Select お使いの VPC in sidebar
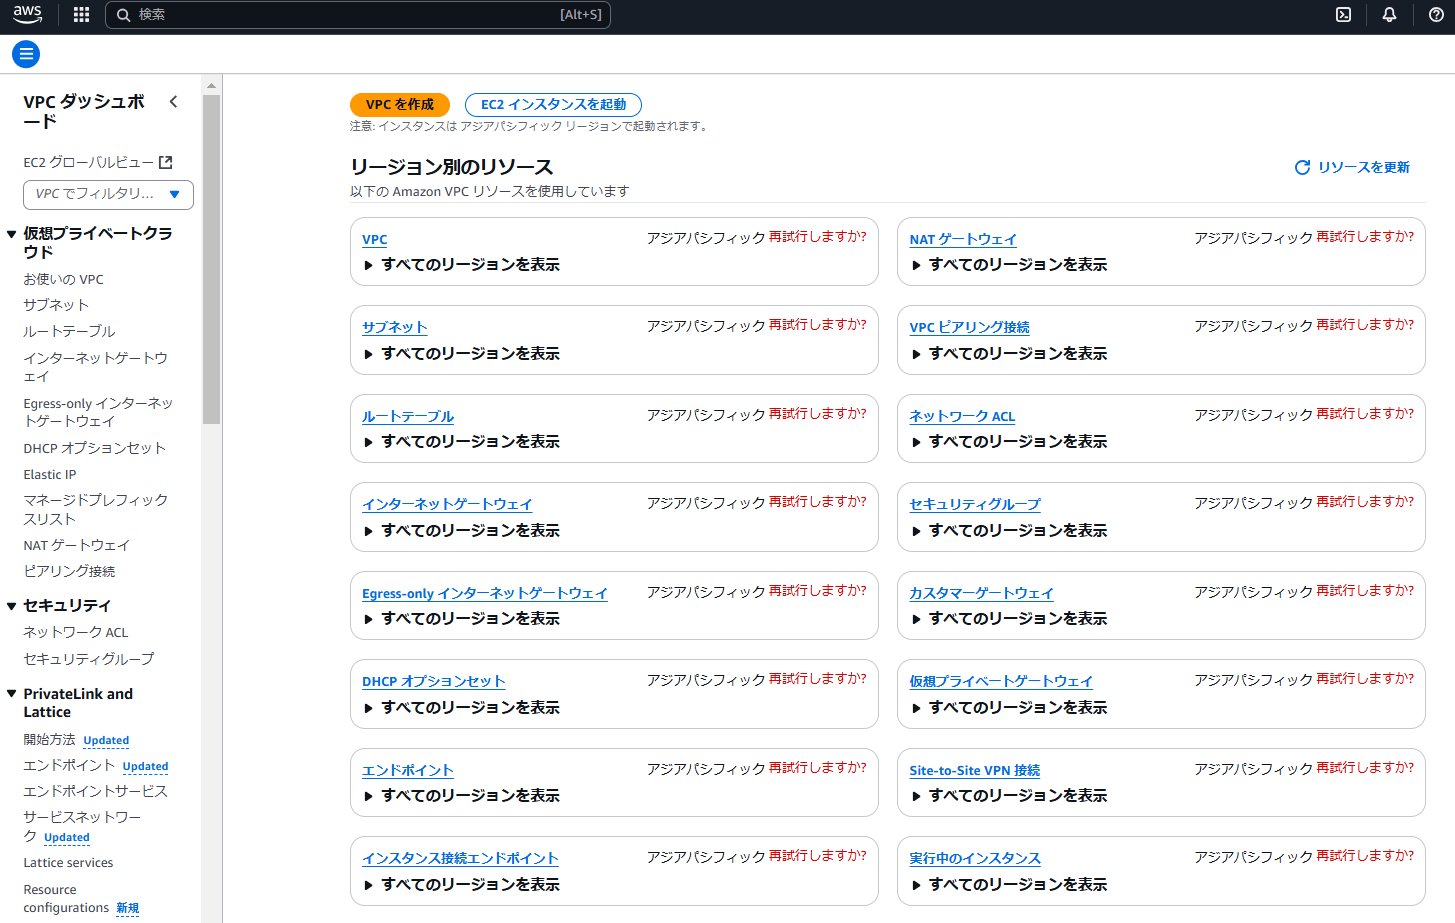 click(64, 280)
